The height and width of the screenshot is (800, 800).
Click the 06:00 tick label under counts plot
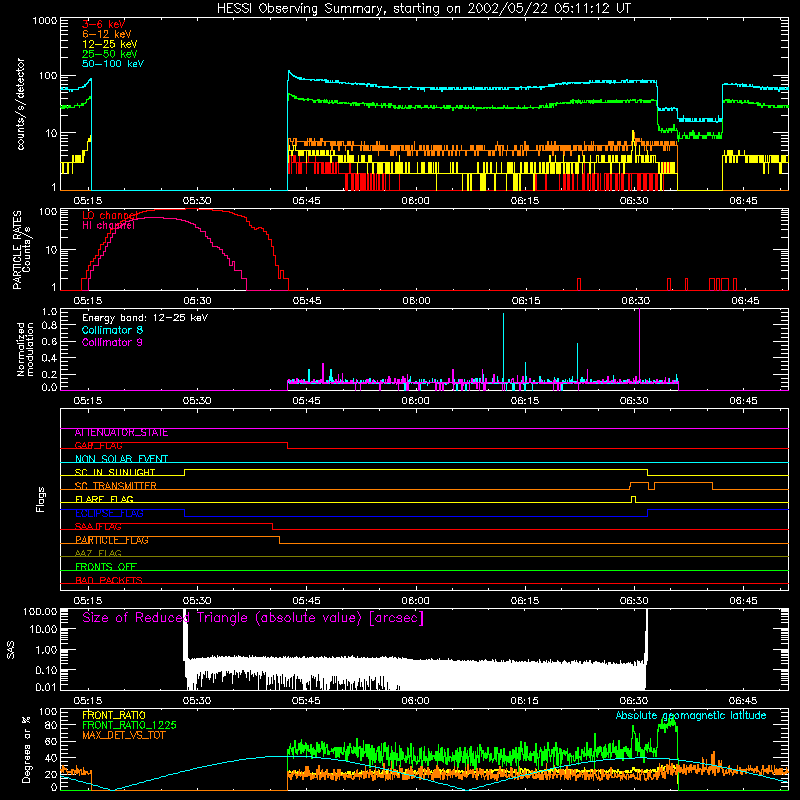tap(415, 201)
